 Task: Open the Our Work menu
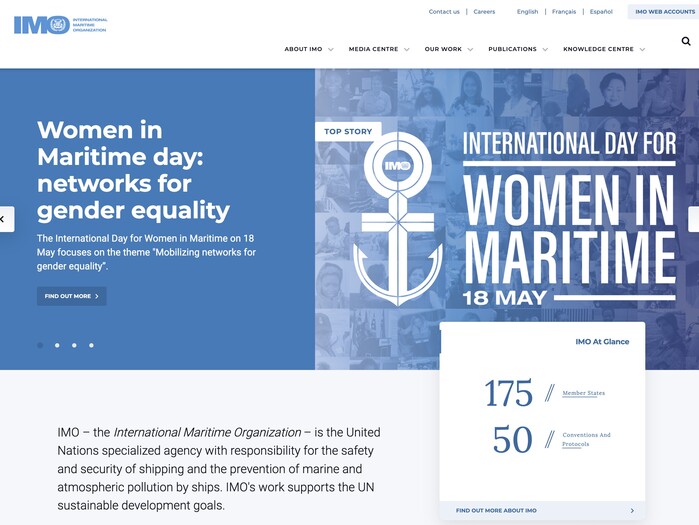443,49
